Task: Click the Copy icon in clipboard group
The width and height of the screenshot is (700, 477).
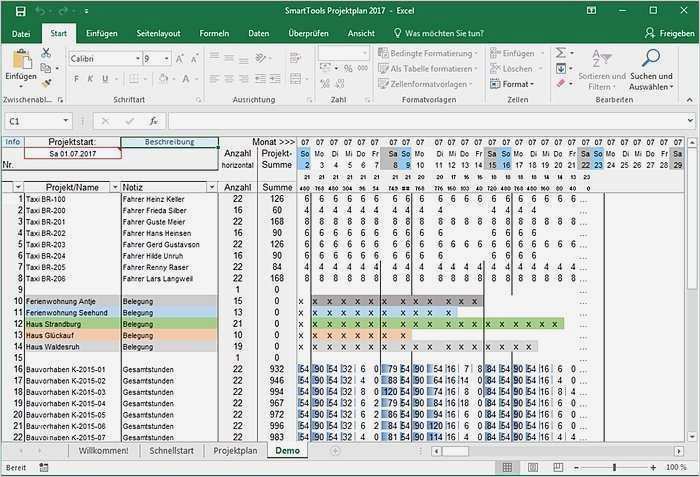Action: tap(46, 68)
